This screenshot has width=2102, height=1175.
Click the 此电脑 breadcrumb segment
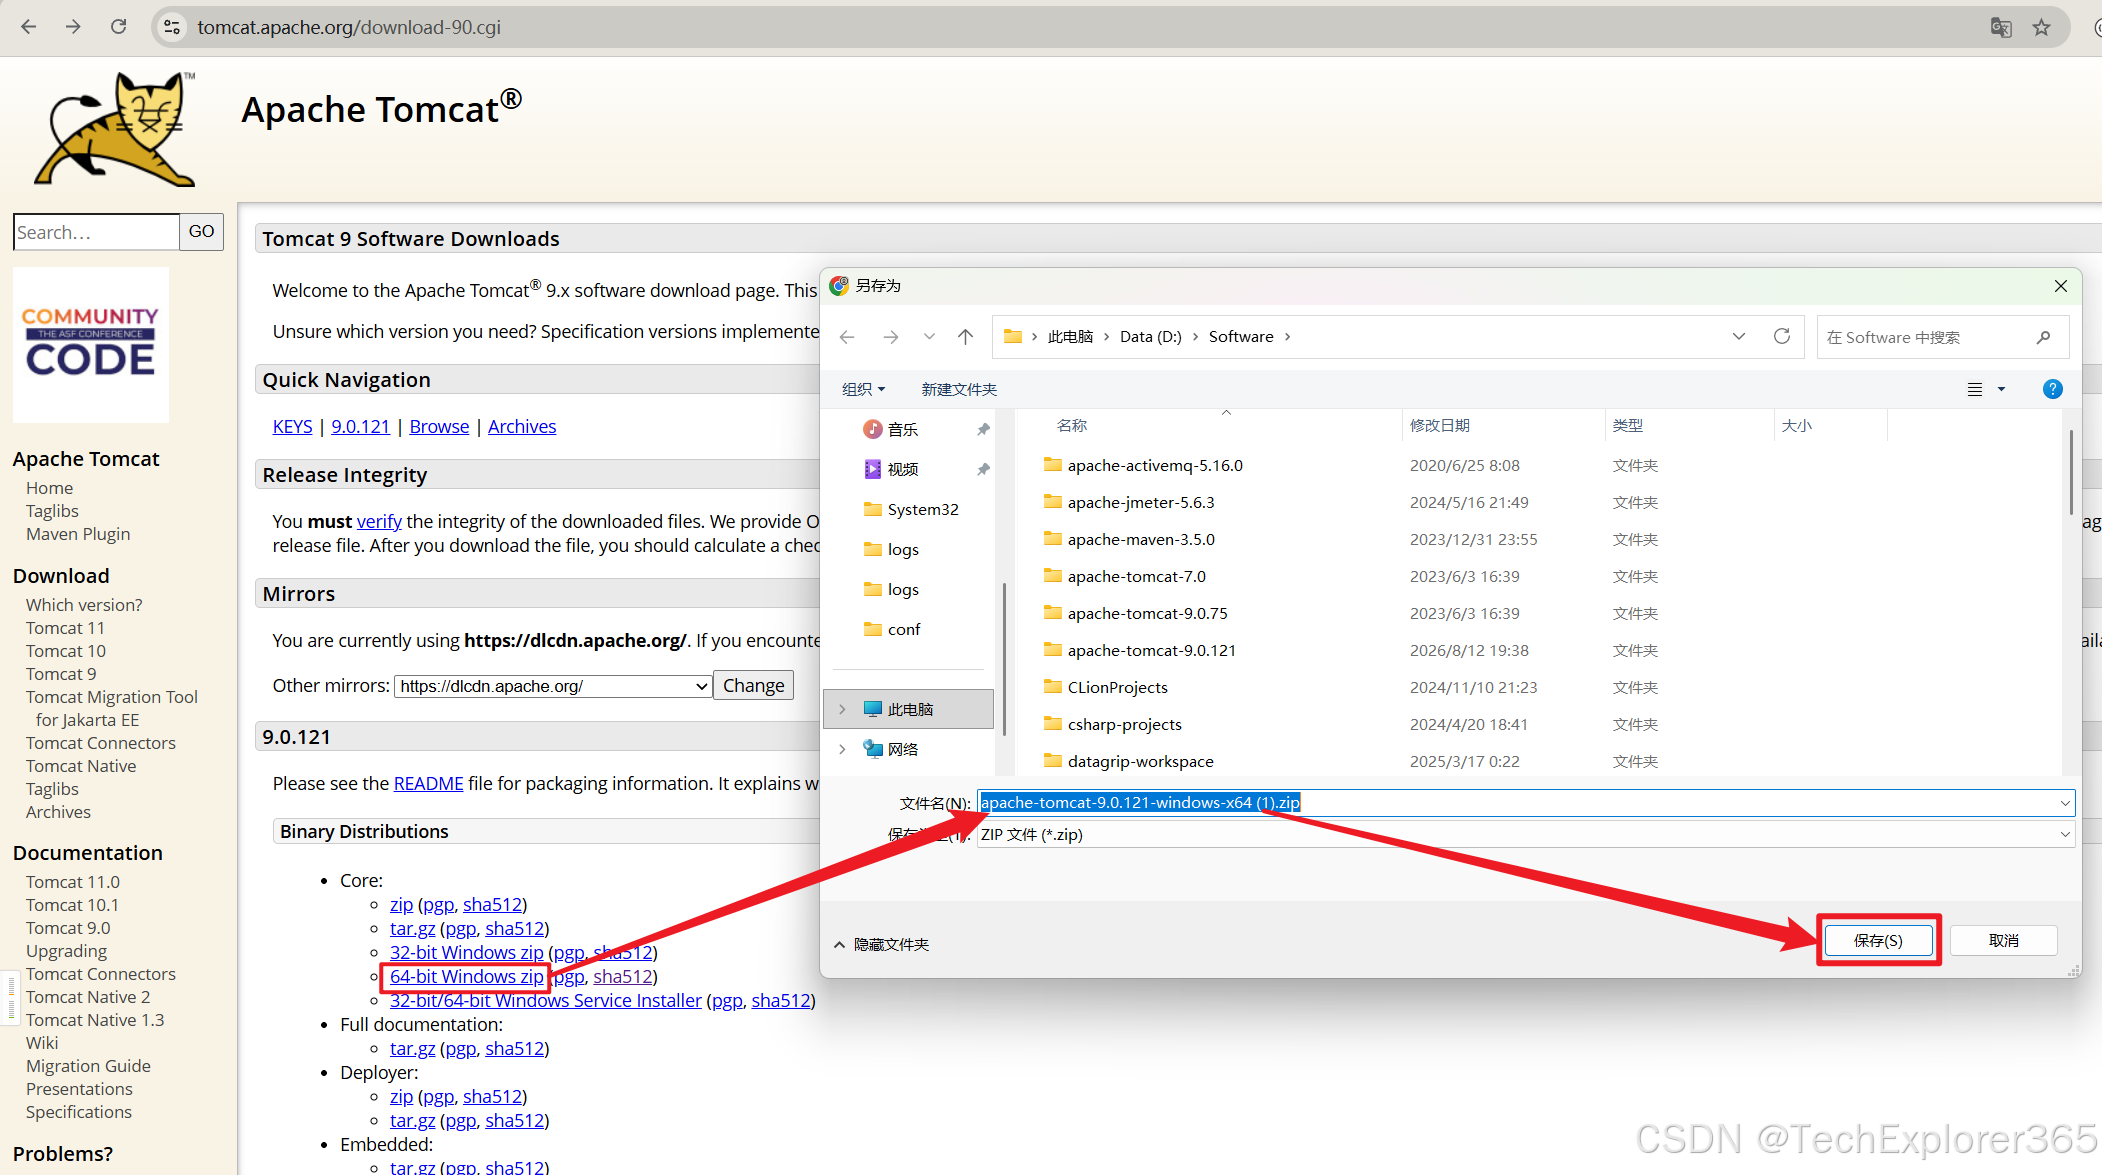click(x=1070, y=337)
